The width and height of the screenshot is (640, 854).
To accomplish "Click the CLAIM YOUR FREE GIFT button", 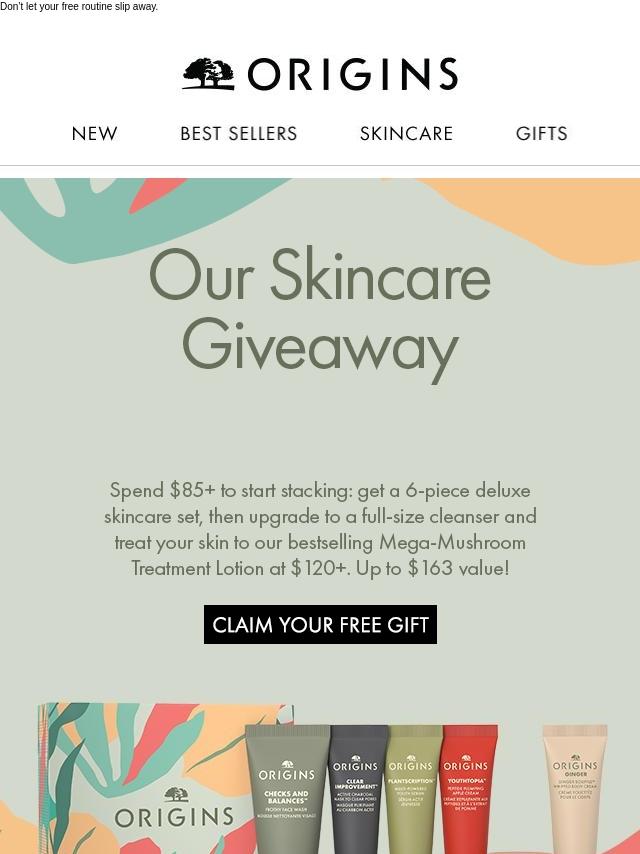I will 320,624.
